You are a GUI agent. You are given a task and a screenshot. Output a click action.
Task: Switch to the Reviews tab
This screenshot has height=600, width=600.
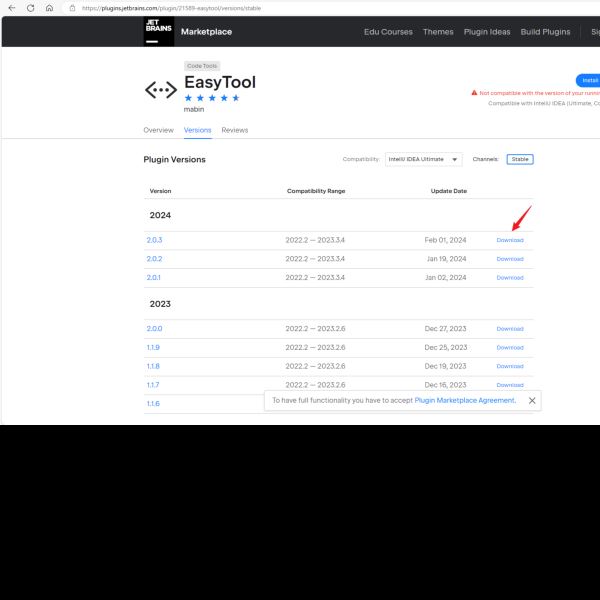click(x=235, y=130)
